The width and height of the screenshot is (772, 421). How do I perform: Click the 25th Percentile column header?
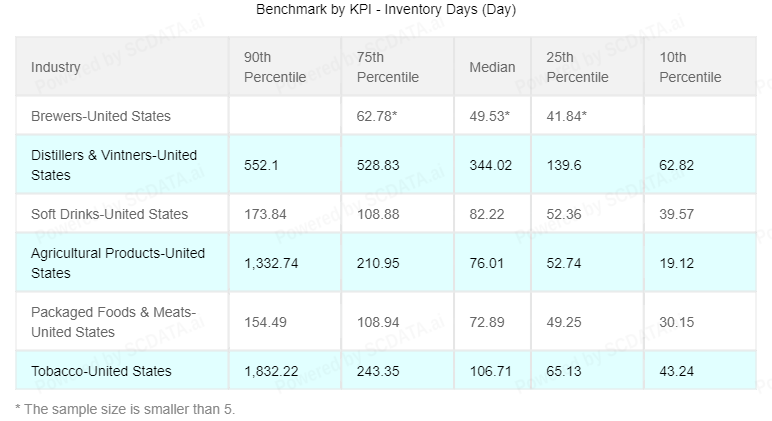(x=577, y=67)
